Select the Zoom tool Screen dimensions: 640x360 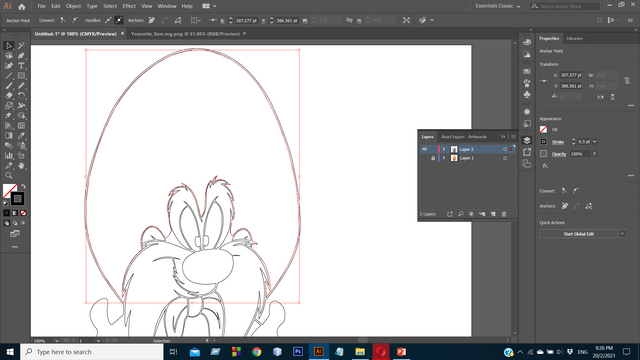(x=9, y=176)
